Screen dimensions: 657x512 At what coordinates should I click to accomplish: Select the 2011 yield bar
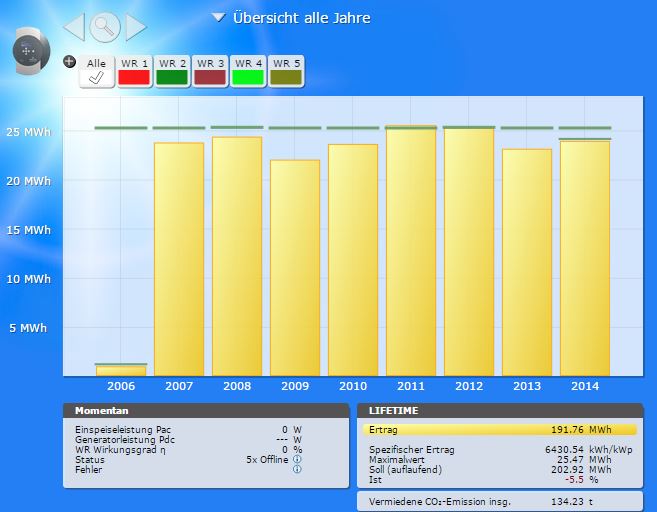click(411, 250)
